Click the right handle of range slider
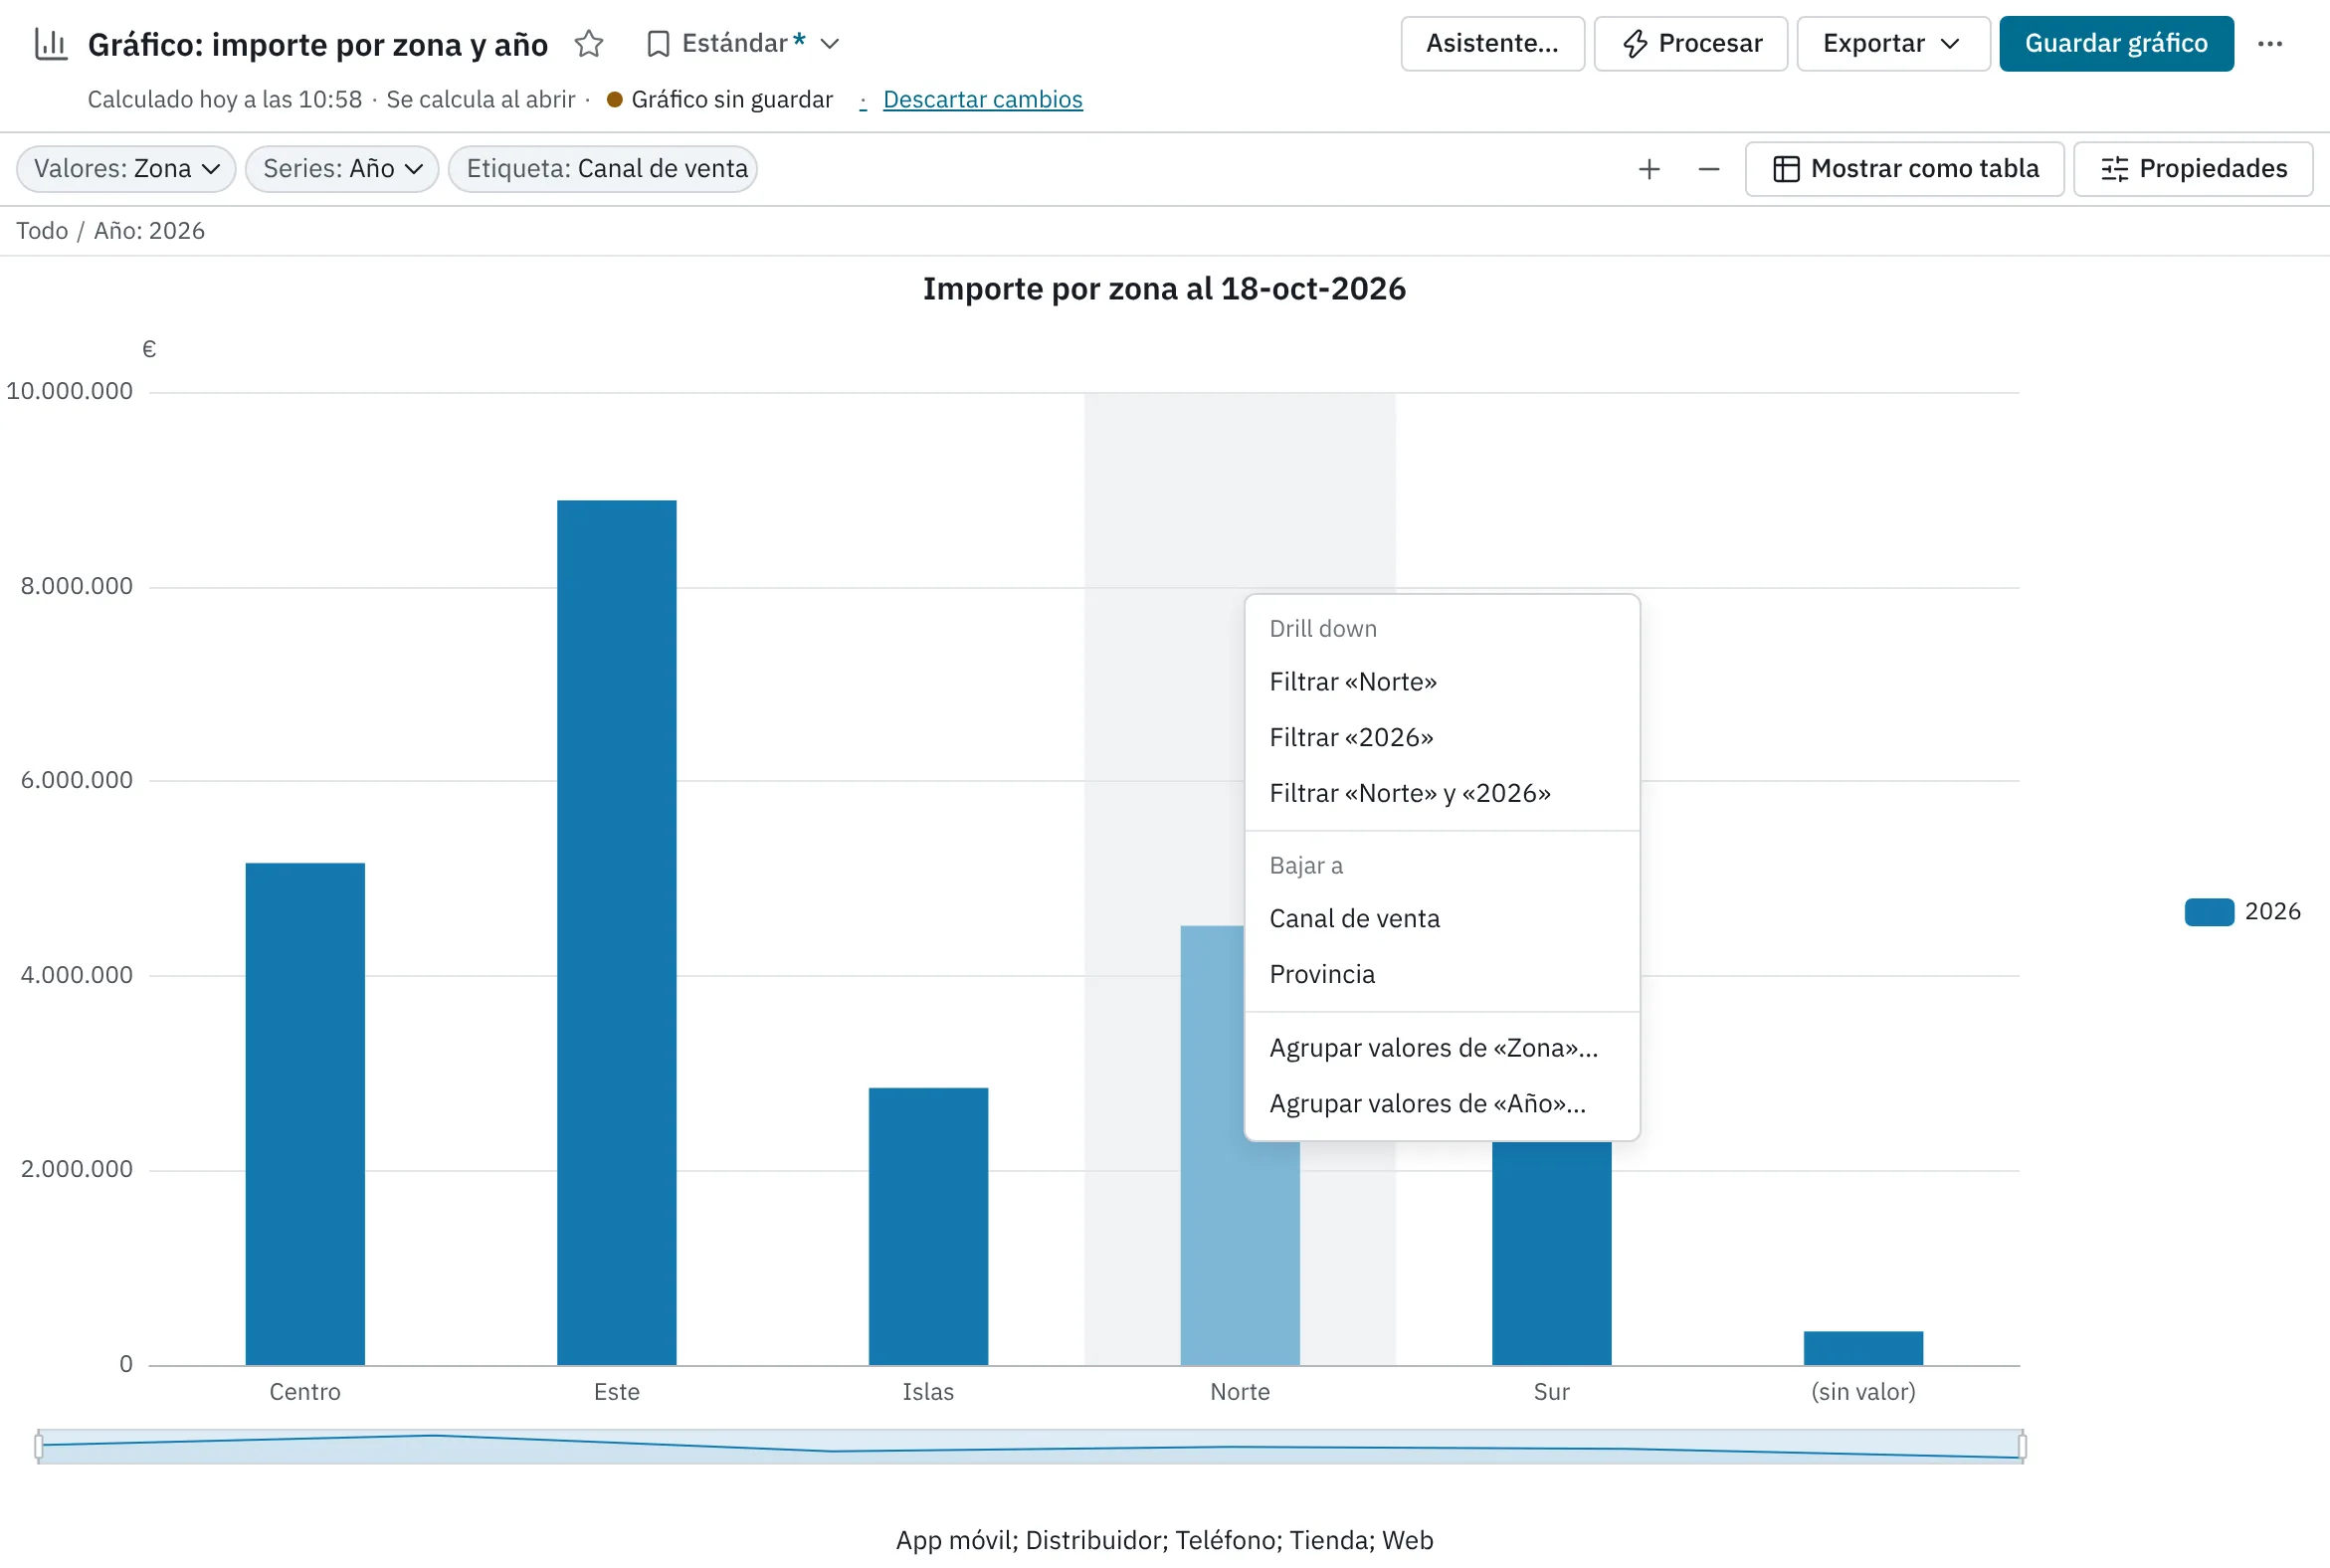 pos(2022,1446)
